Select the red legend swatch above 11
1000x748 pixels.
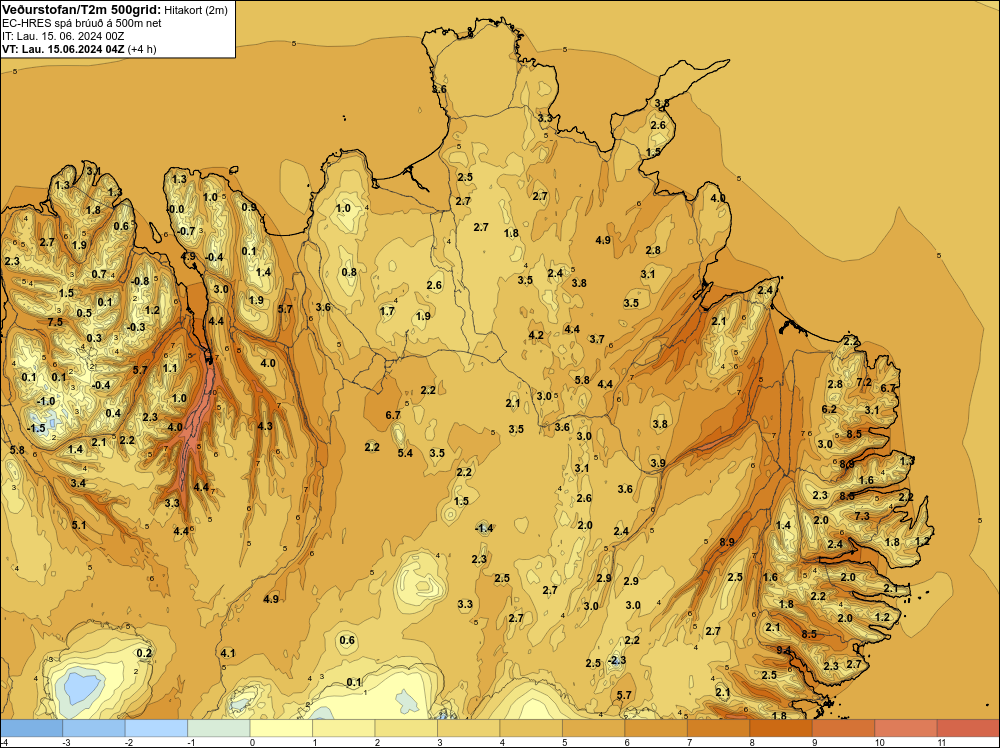click(968, 728)
